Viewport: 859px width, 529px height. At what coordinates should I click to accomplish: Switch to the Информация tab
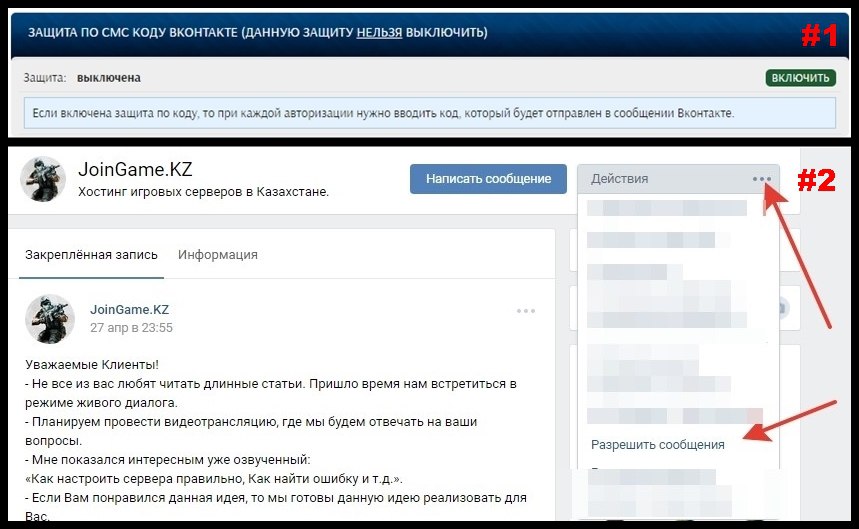(217, 255)
